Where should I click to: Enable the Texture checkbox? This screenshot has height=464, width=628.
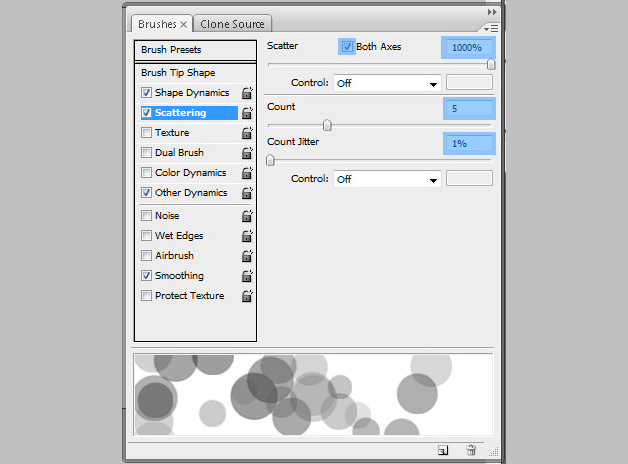[x=147, y=133]
